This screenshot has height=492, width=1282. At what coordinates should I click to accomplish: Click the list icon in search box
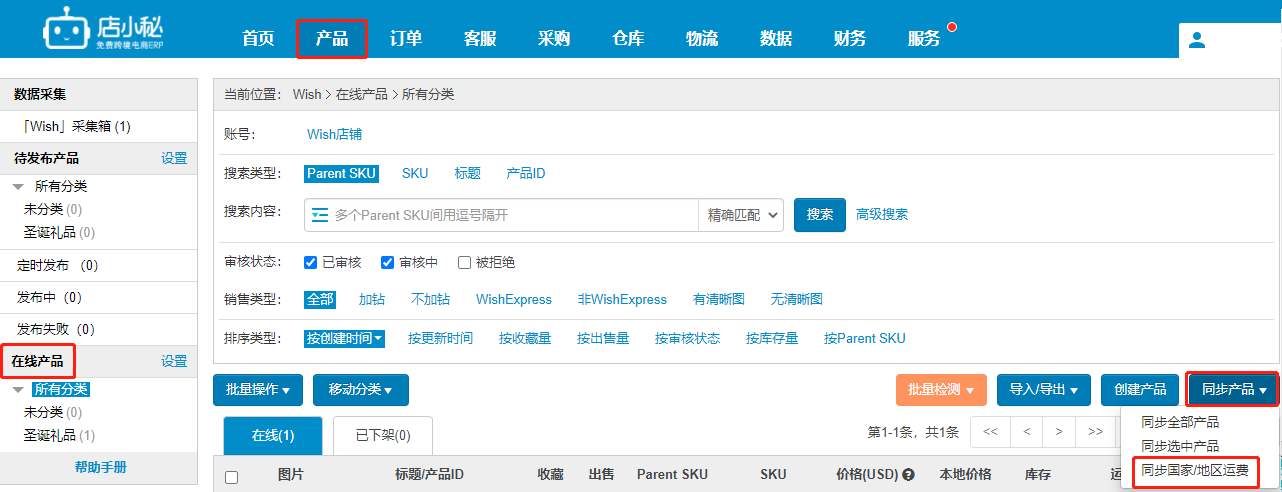[319, 215]
